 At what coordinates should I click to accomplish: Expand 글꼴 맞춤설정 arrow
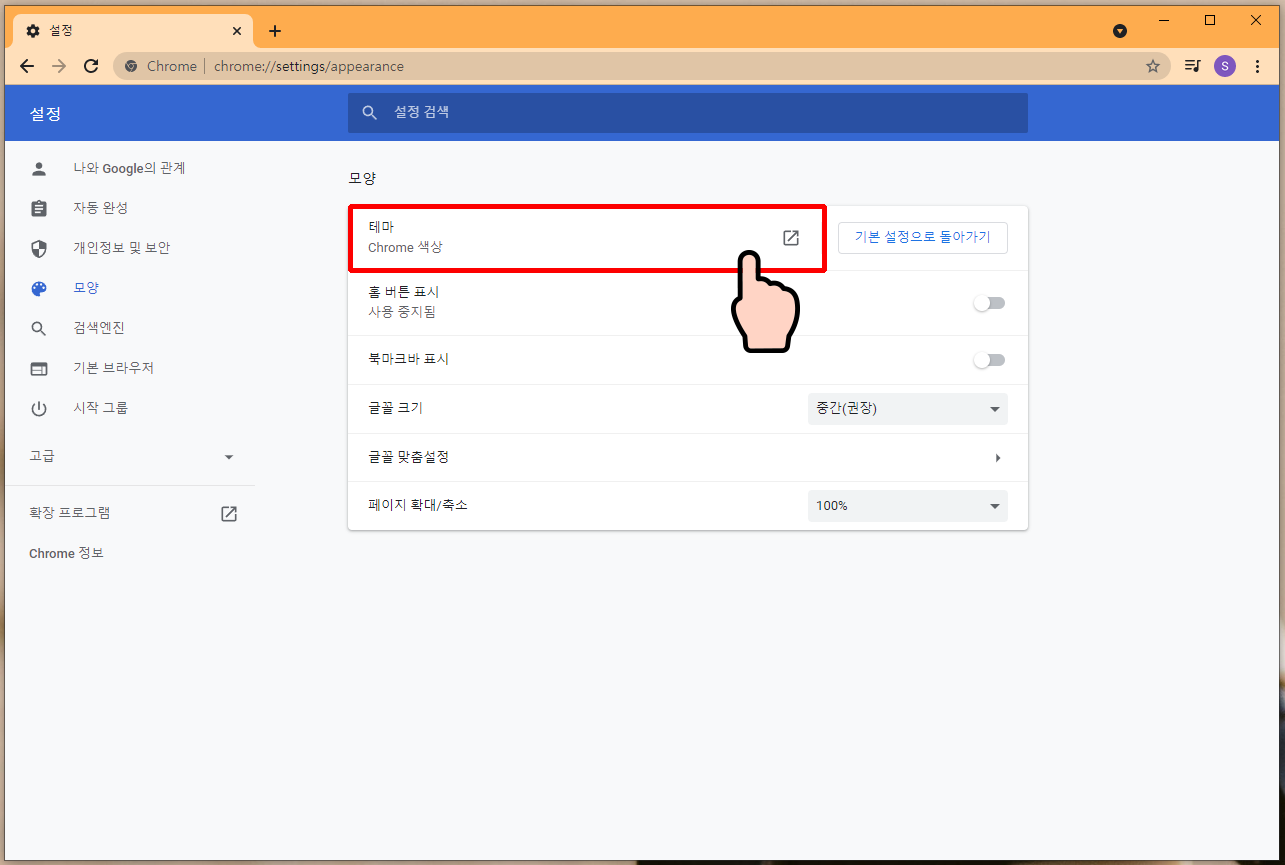(x=997, y=458)
